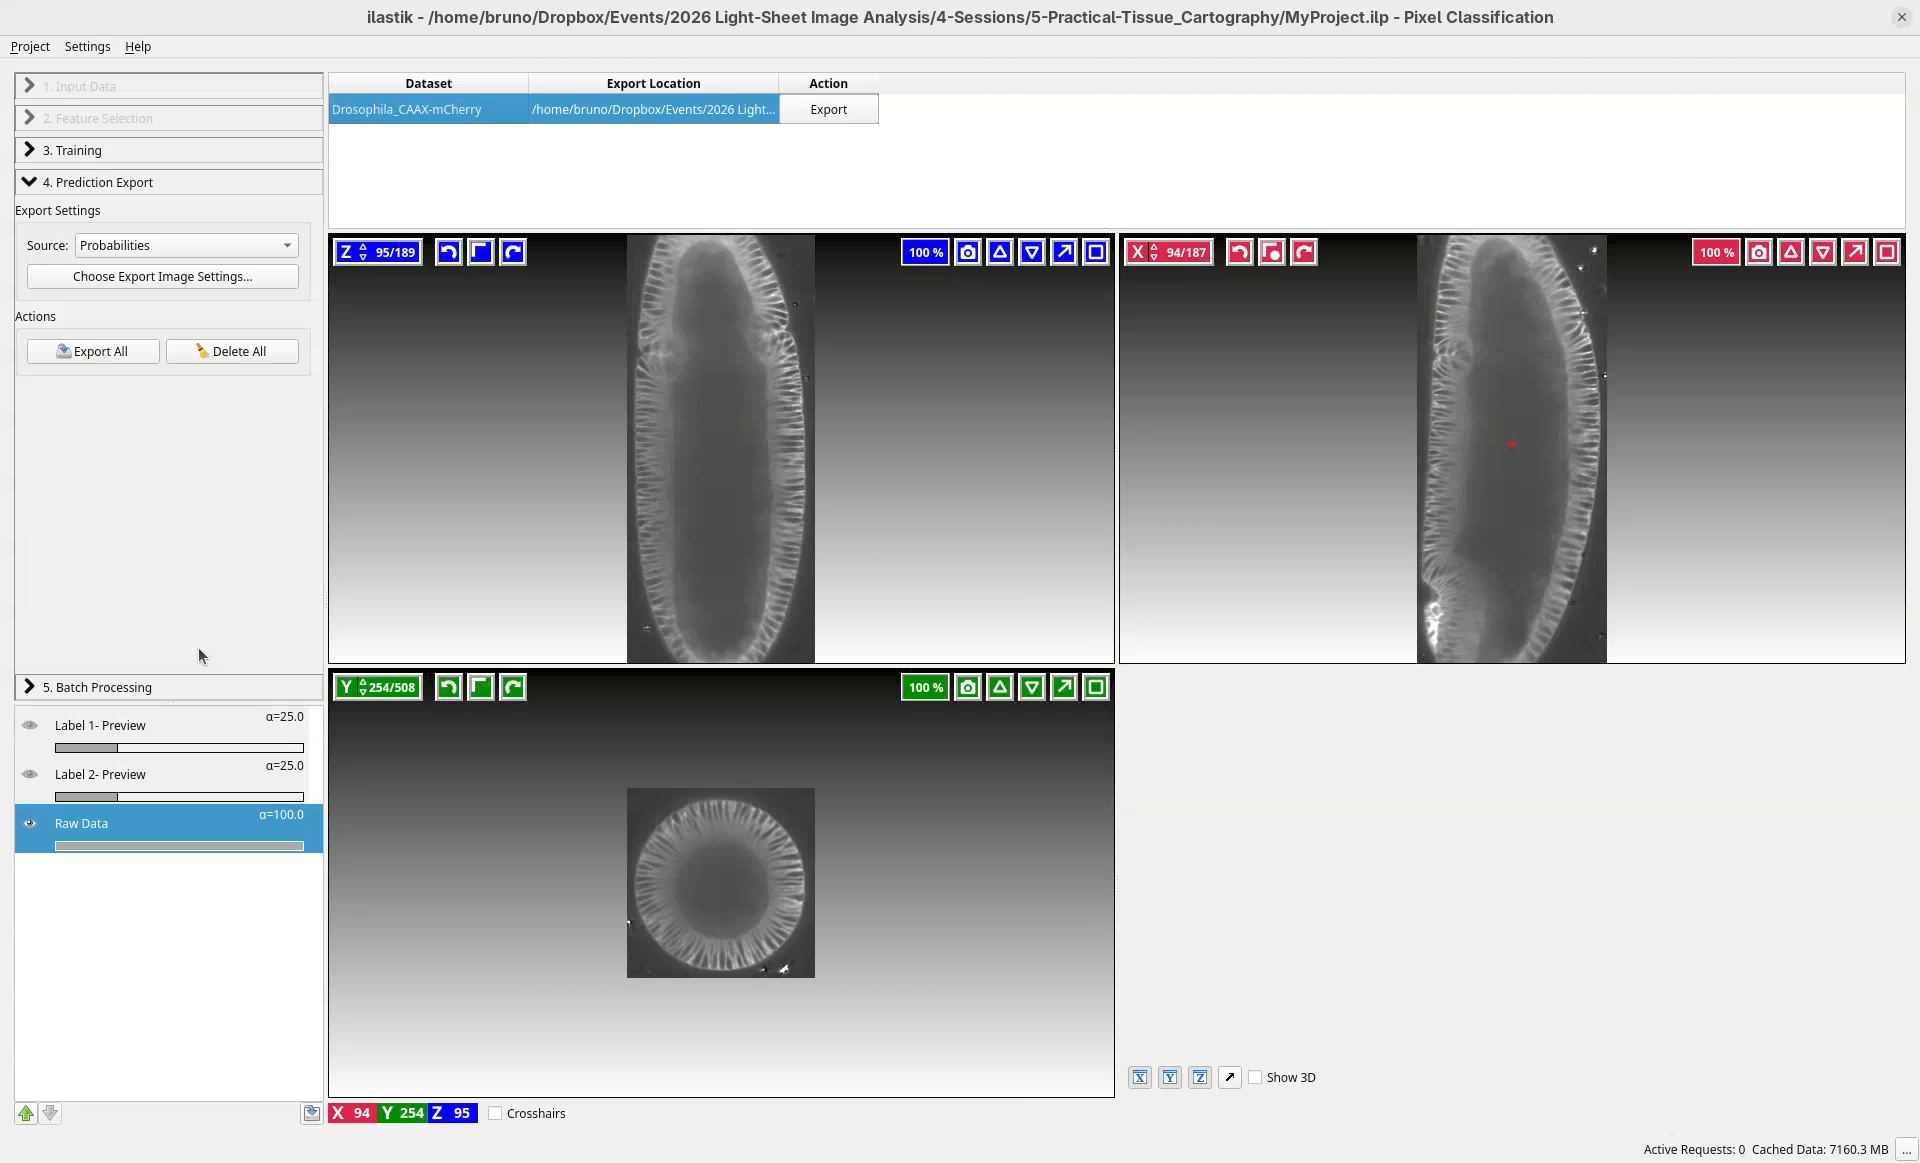Open the Source Probabilities dropdown
This screenshot has width=1920, height=1163.
pos(186,245)
